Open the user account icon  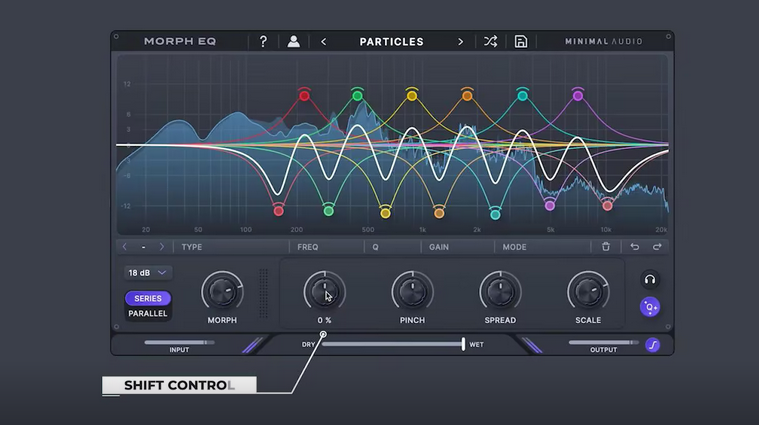click(x=293, y=42)
